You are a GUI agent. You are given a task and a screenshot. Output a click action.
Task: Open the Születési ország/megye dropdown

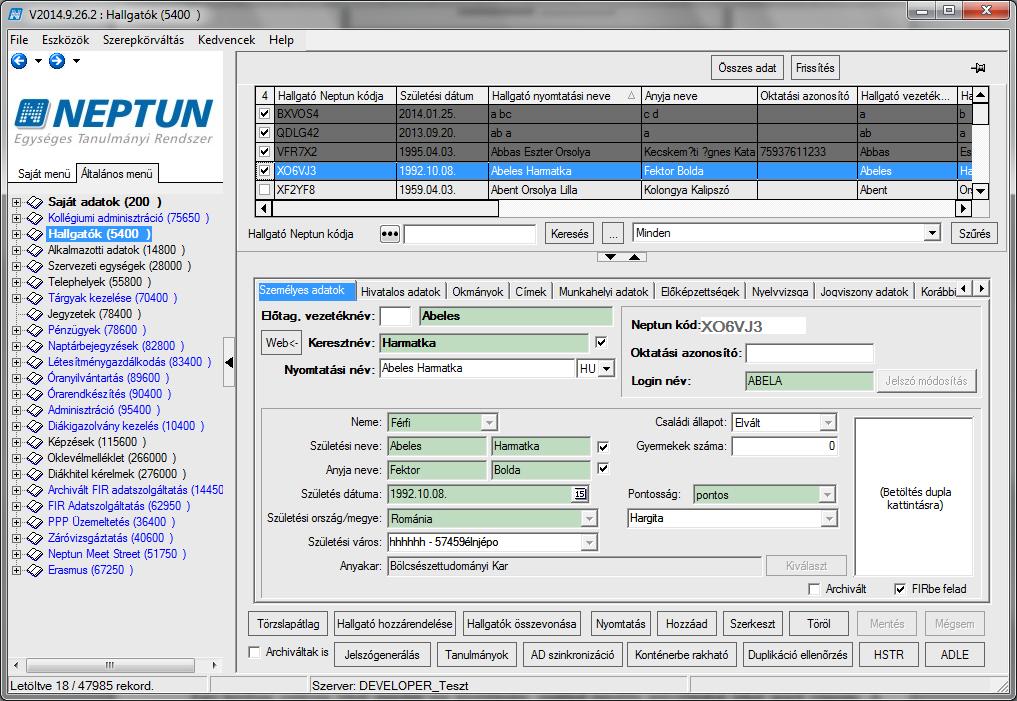[588, 519]
